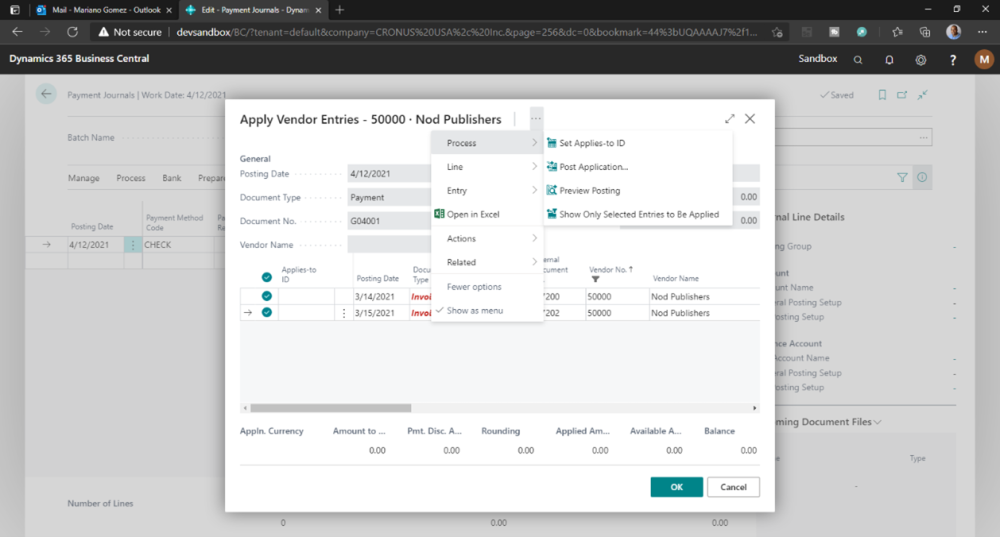Expand the Entry submenu
The width and height of the screenshot is (1000, 537).
click(487, 190)
